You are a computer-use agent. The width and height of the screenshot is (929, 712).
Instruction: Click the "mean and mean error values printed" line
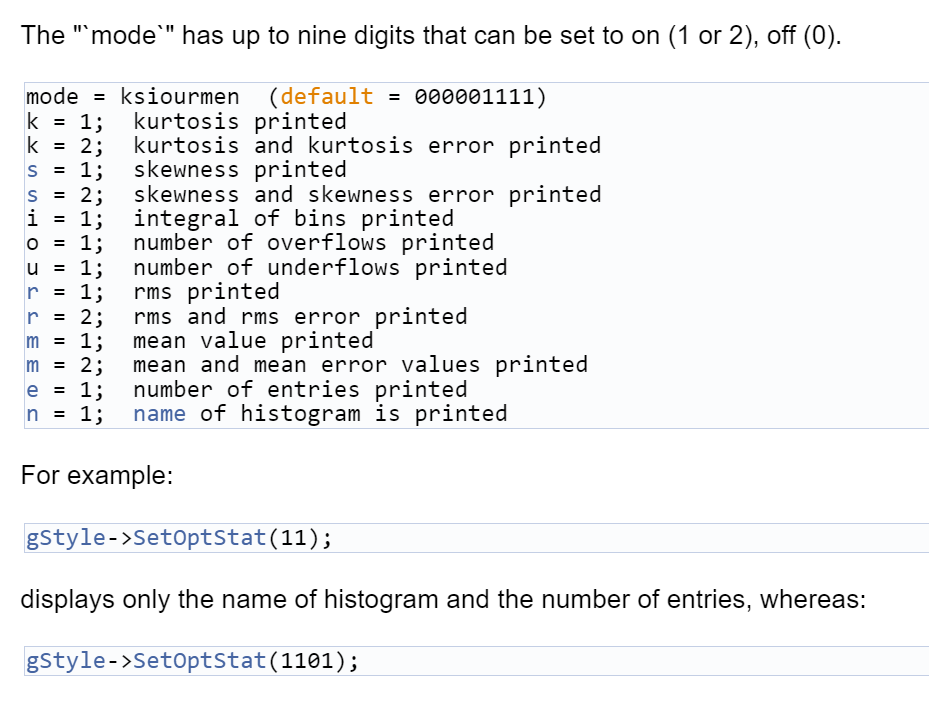click(360, 365)
